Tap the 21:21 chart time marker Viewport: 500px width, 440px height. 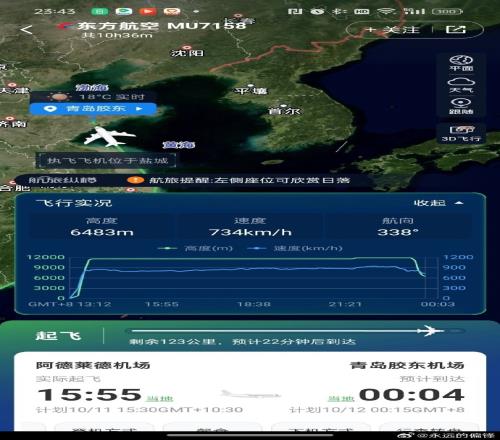[345, 304]
